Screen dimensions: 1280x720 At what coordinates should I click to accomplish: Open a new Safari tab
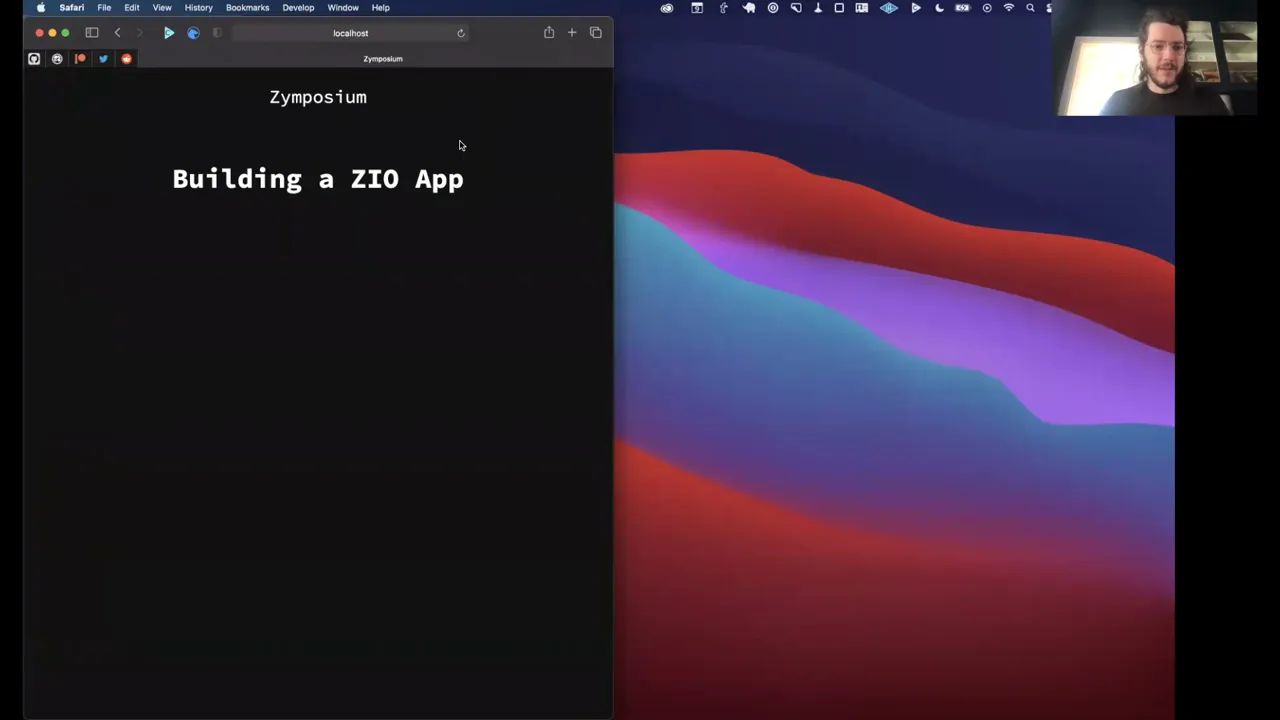(x=572, y=33)
